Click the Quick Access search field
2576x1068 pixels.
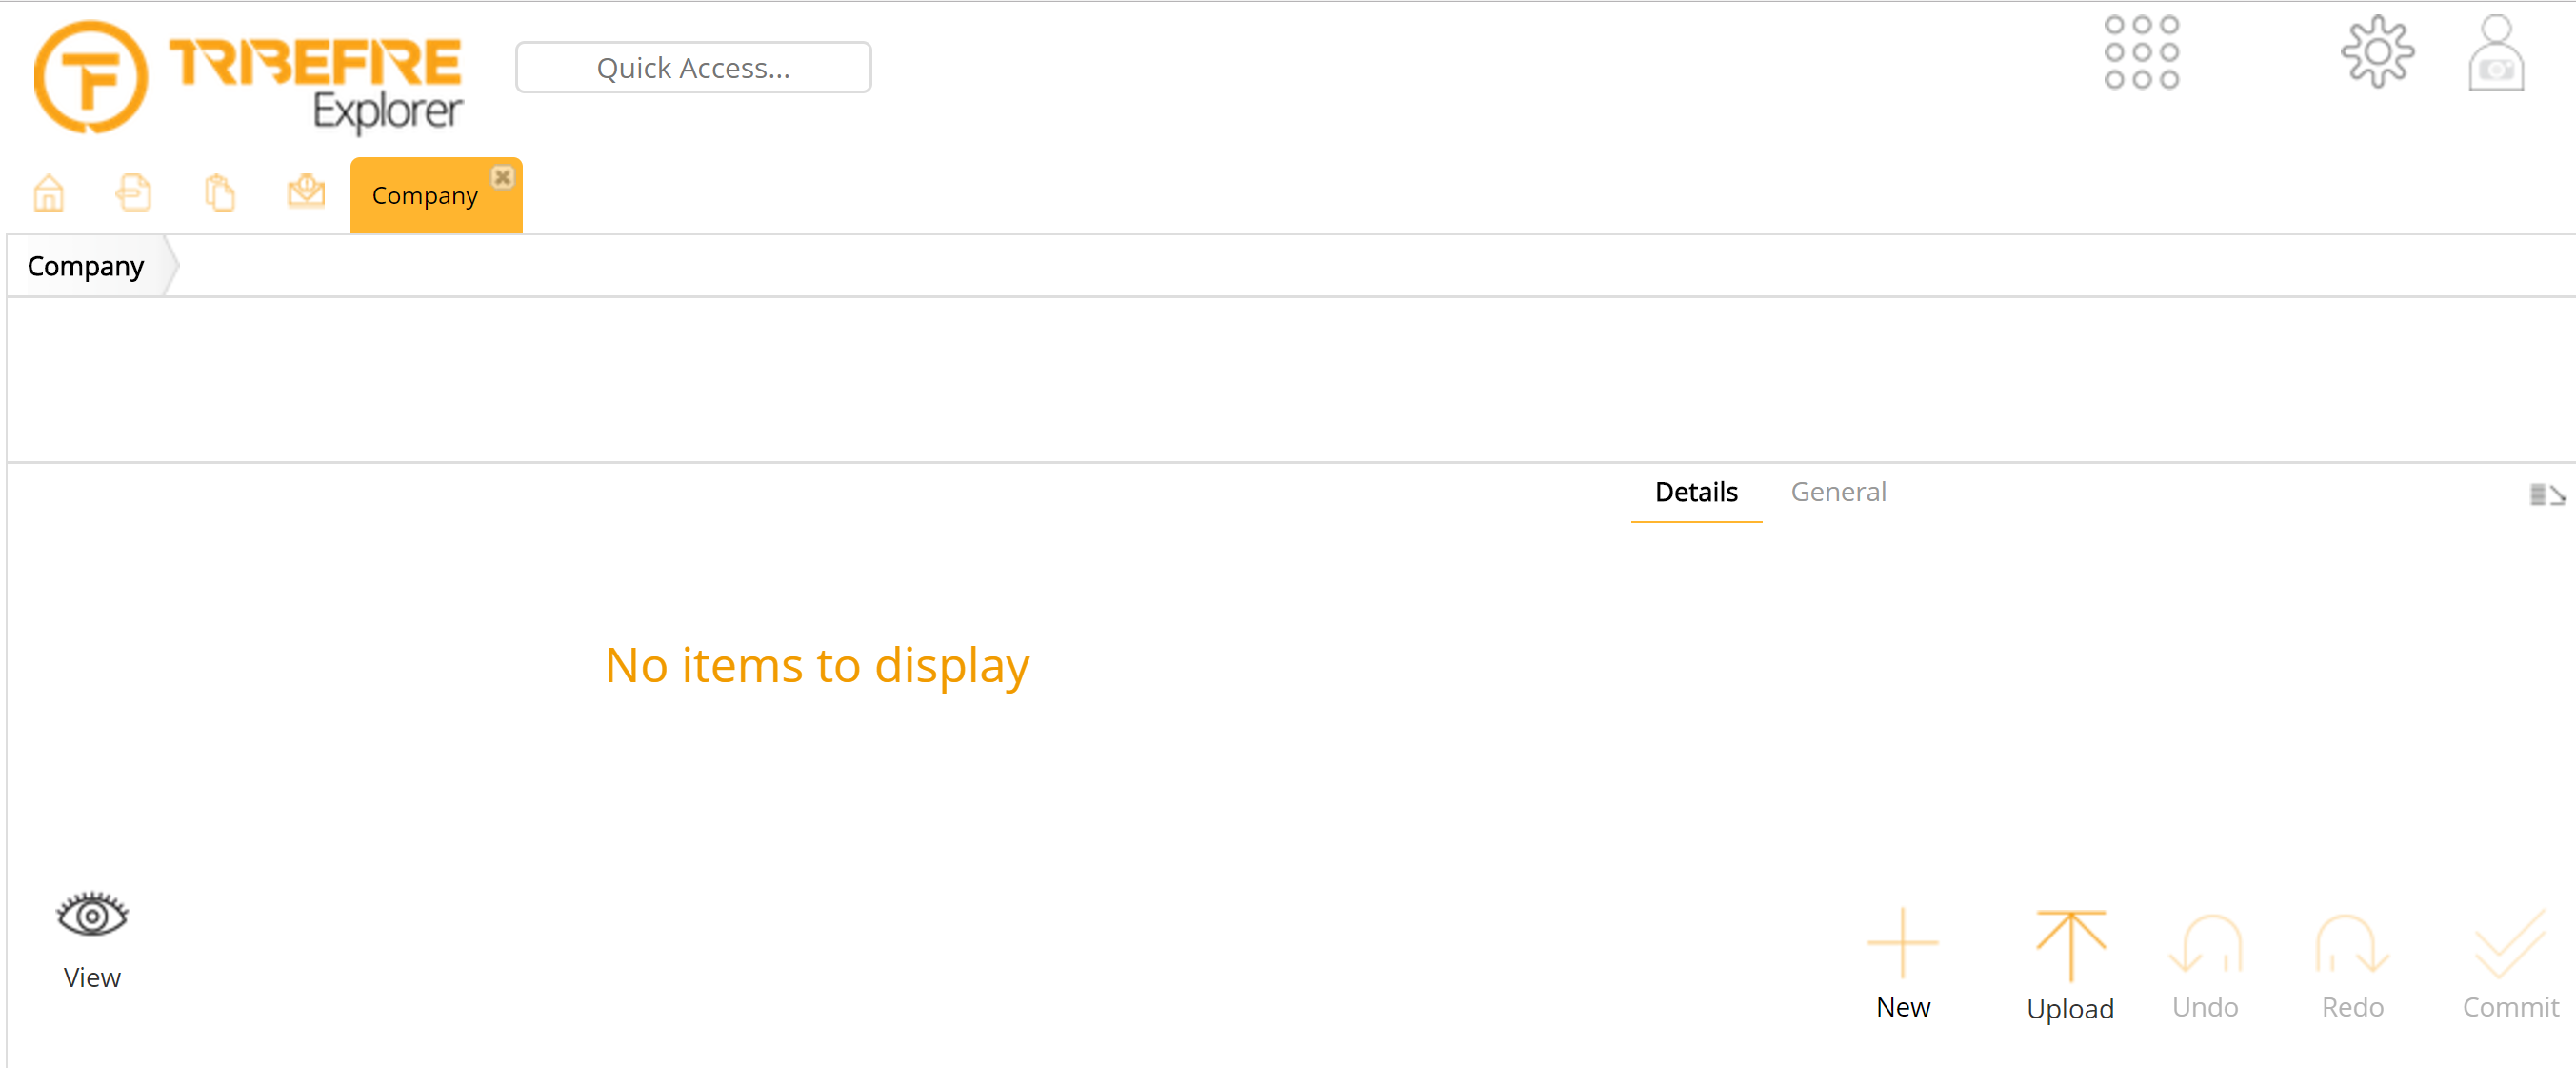[693, 68]
